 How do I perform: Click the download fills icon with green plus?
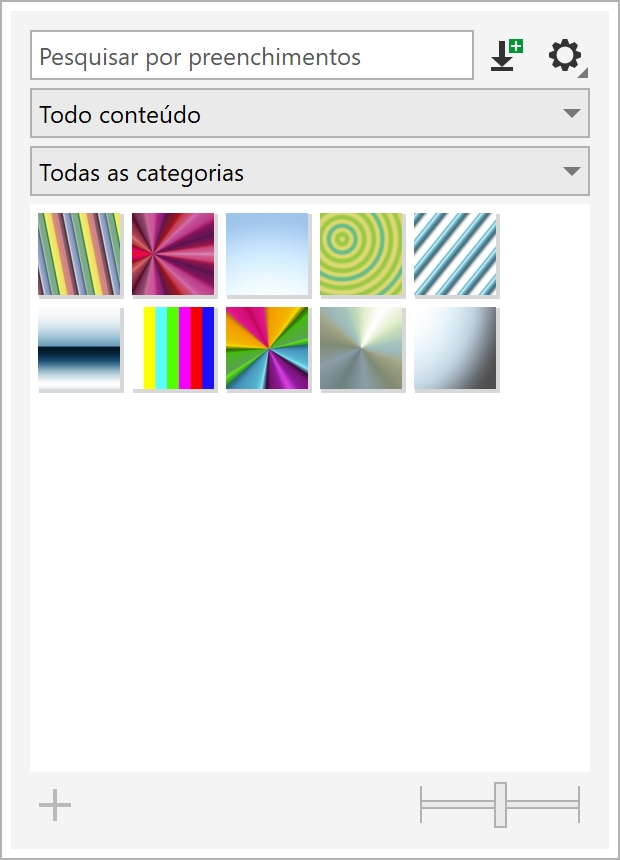(x=506, y=55)
